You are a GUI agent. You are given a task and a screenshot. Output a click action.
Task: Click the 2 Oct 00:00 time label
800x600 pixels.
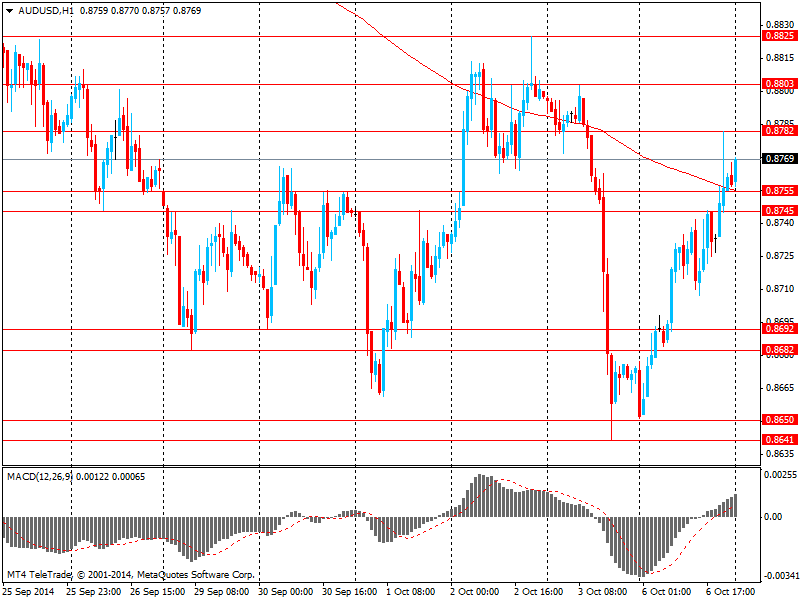click(x=475, y=591)
